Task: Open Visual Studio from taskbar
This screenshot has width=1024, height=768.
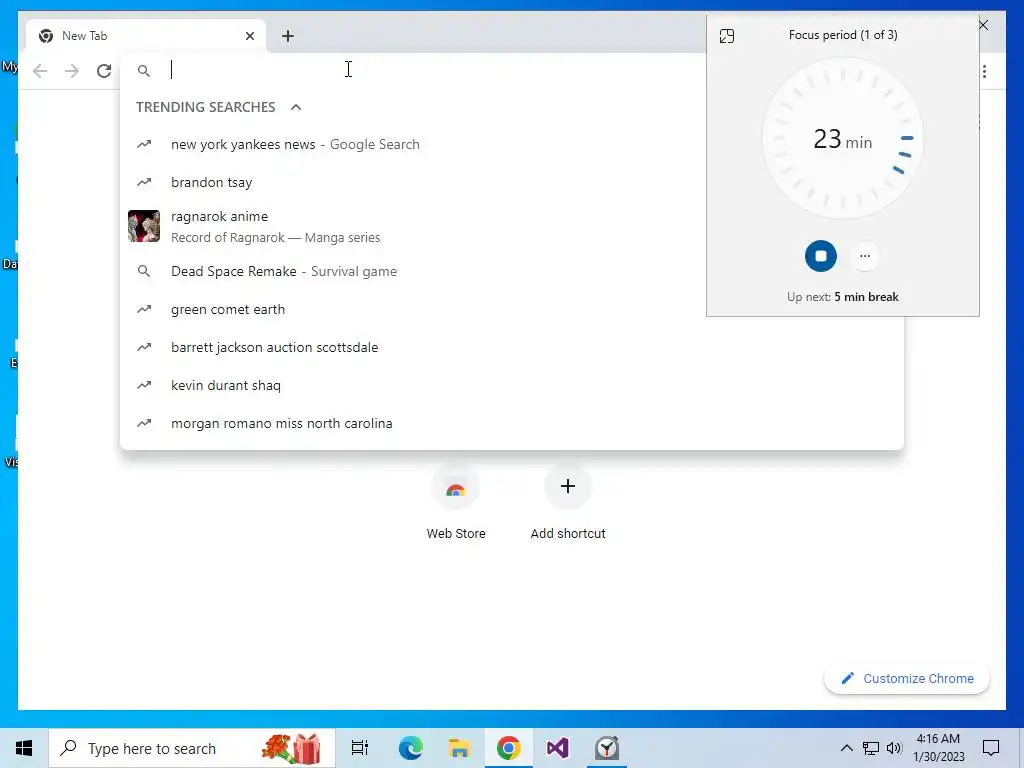Action: coord(558,748)
